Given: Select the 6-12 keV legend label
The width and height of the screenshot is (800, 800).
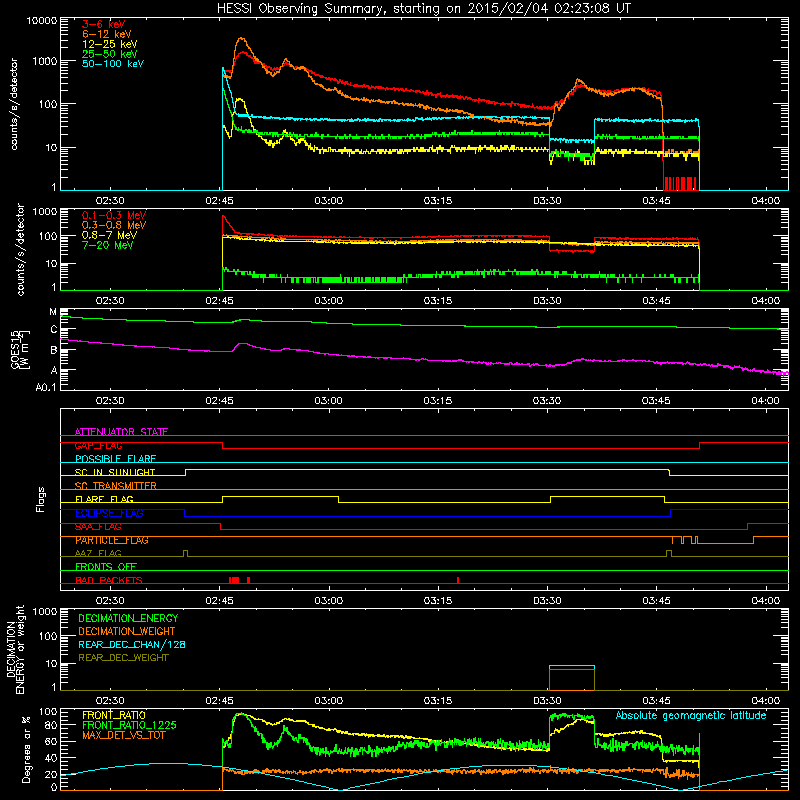Looking at the screenshot, I should pos(107,34).
